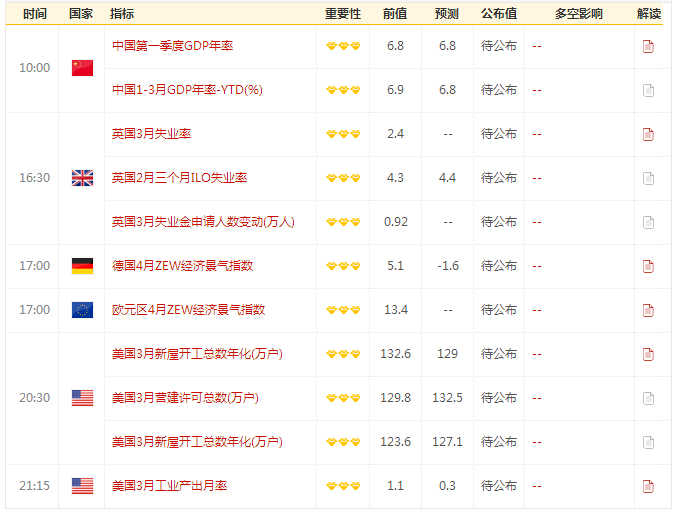This screenshot has height=512, width=675.
Task: Click the US flag beside 21:15
Action: coord(82,486)
